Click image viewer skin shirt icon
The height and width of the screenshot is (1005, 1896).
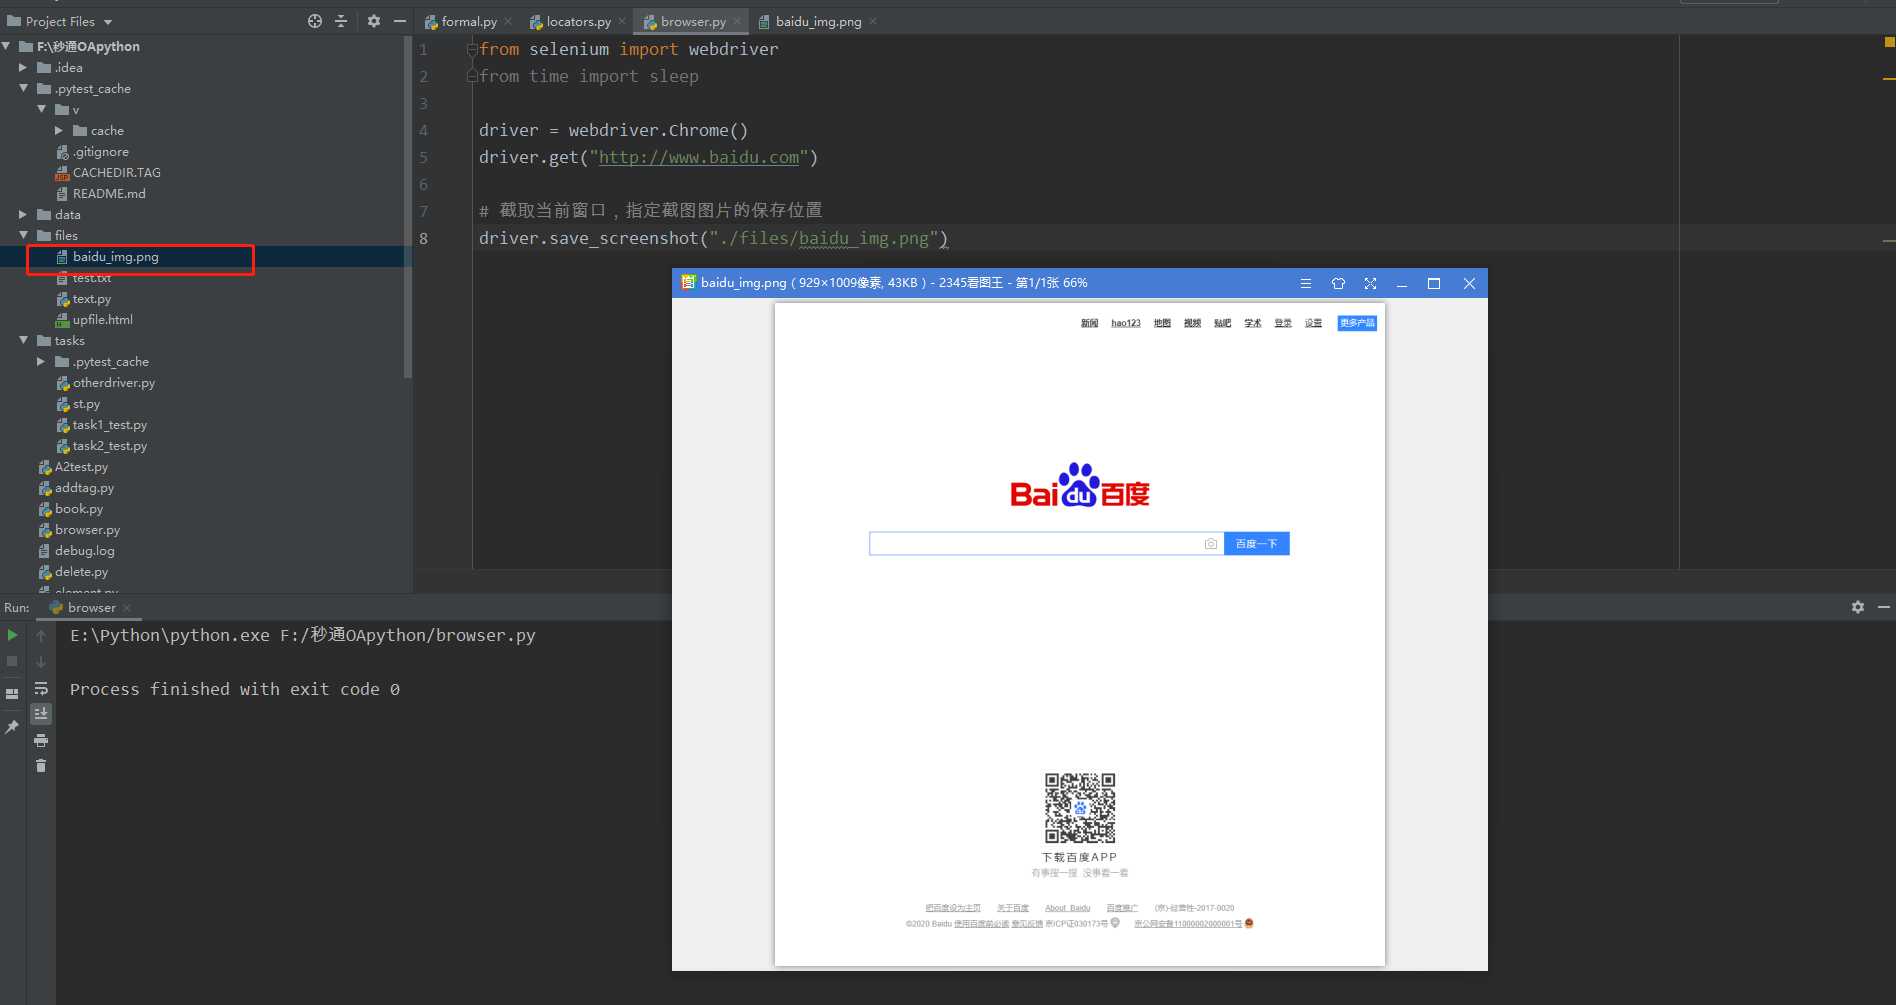coord(1338,283)
